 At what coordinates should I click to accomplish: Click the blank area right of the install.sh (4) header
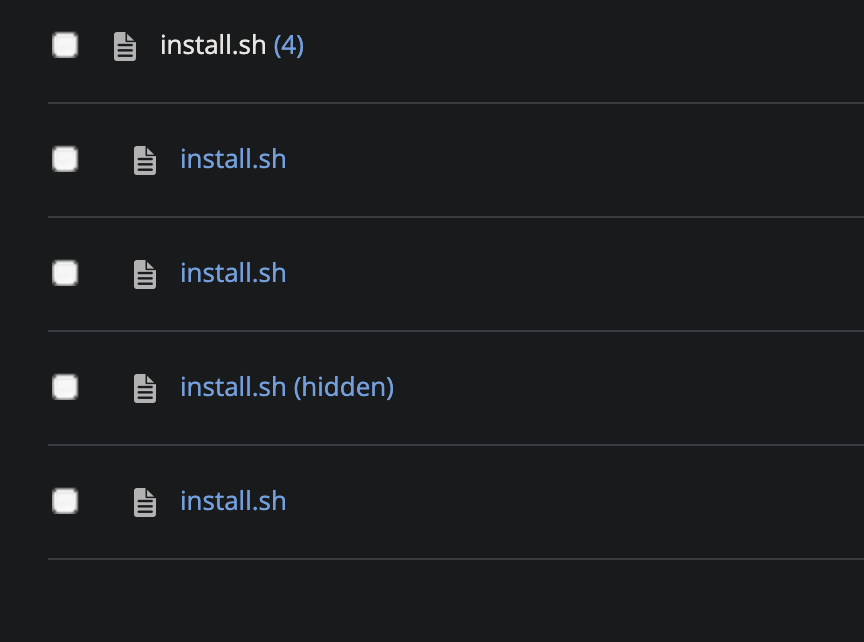click(x=584, y=45)
